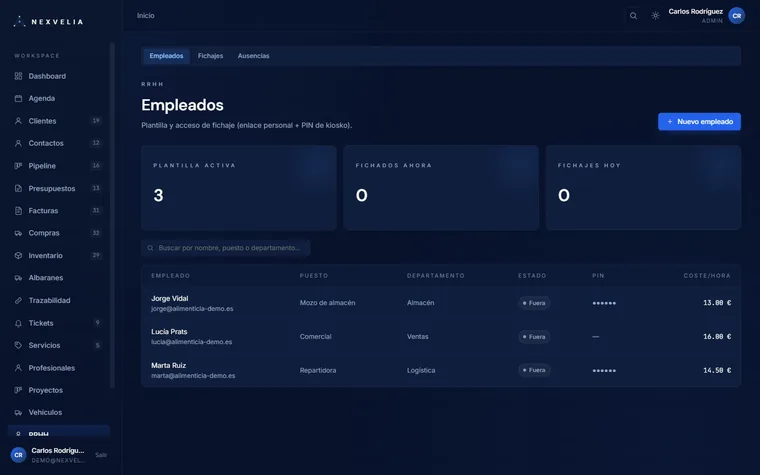Click email jorge@alimenticia-demo.es
Image resolution: width=760 pixels, height=475 pixels.
tap(192, 309)
